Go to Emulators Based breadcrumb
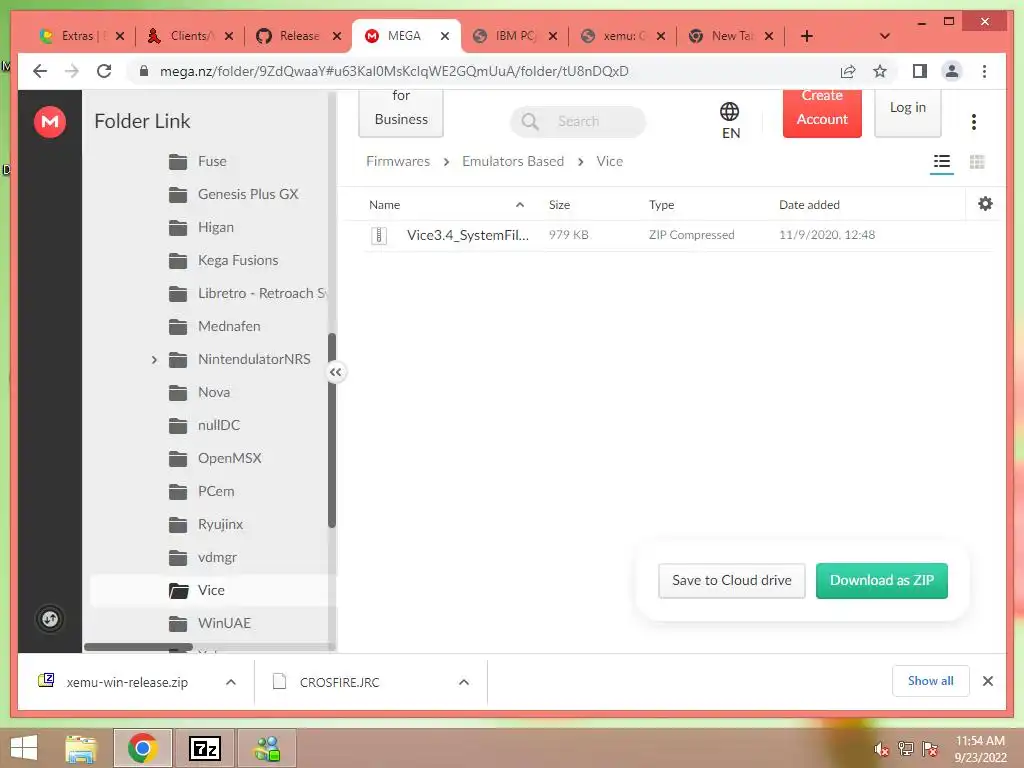This screenshot has width=1024, height=768. click(513, 161)
